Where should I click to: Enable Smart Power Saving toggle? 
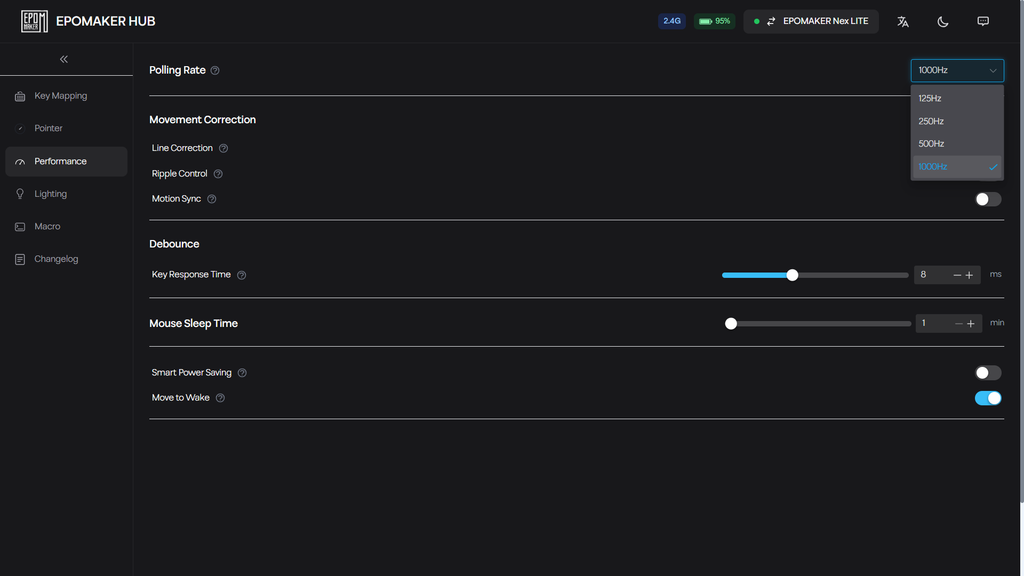coord(988,373)
